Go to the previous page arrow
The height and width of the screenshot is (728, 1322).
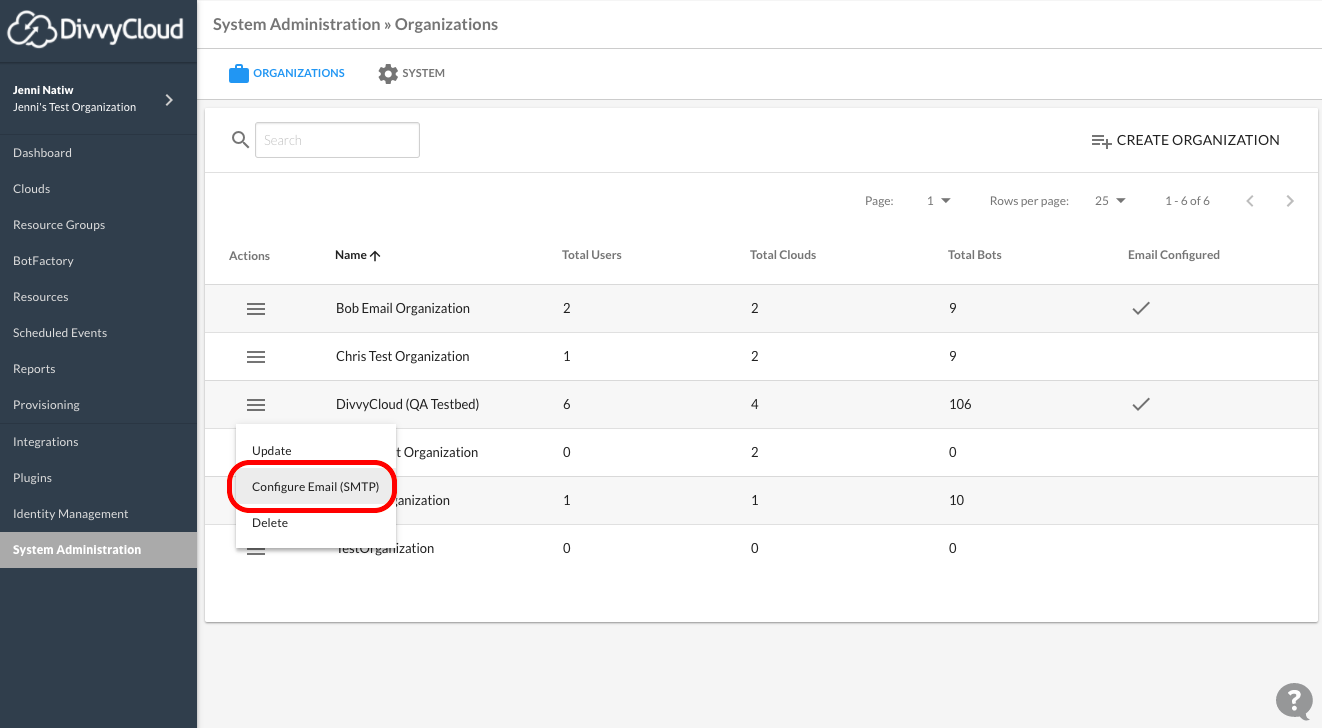[x=1250, y=201]
